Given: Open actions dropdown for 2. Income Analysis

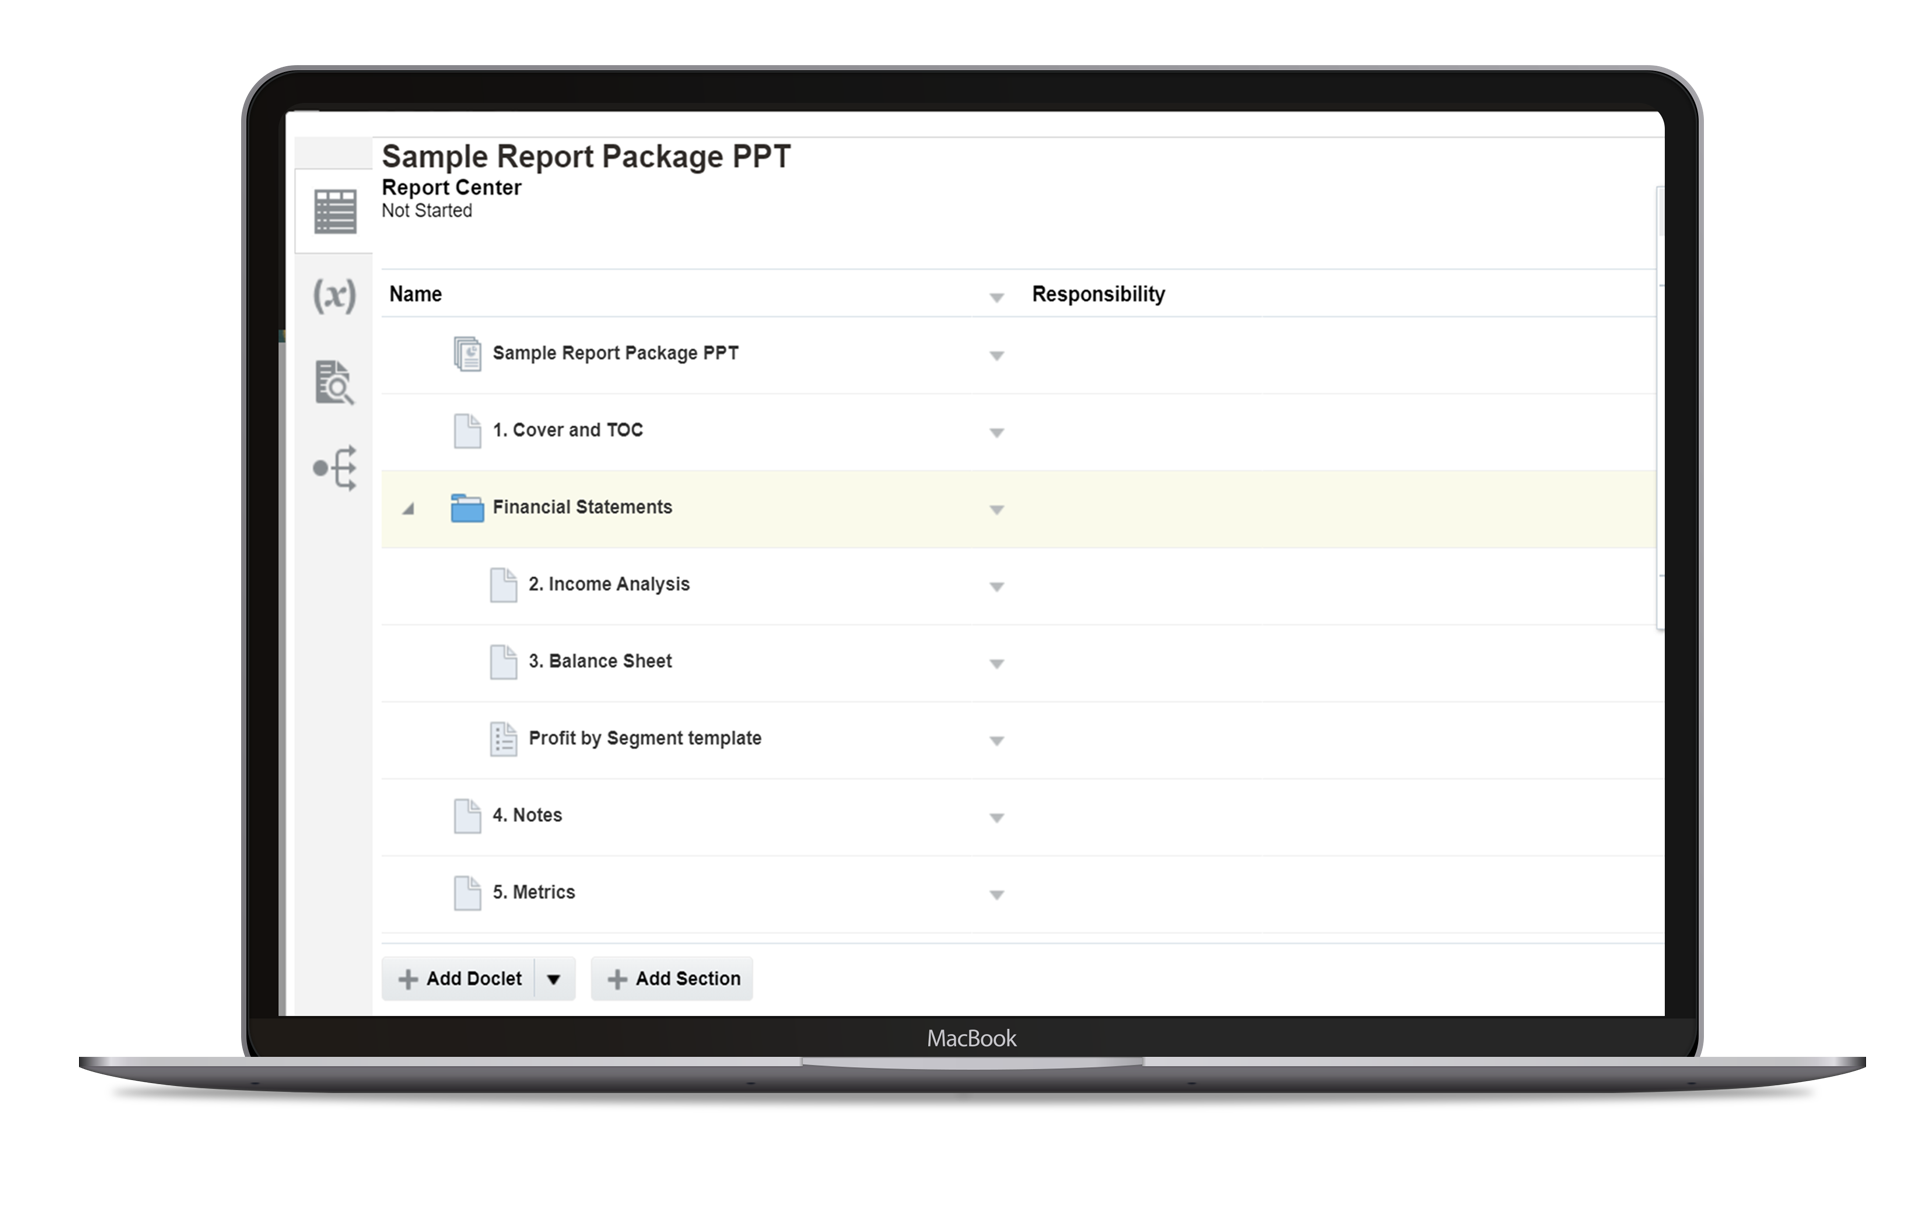Looking at the screenshot, I should (x=996, y=587).
